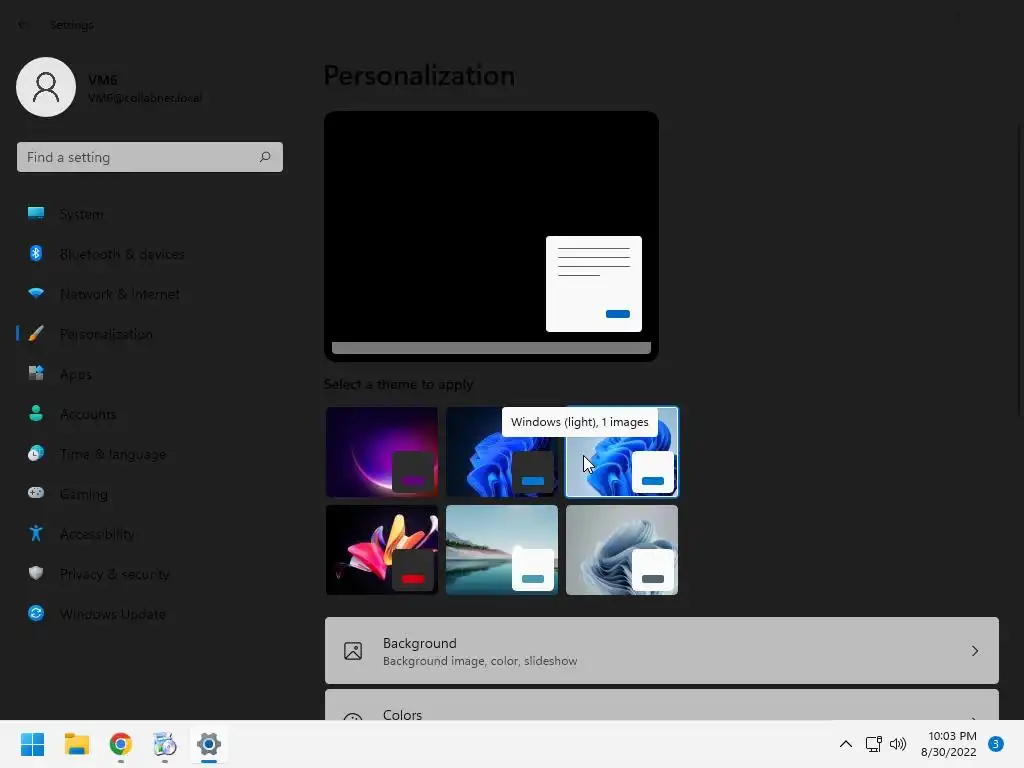
Task: Click the Personalization page heading
Action: (419, 76)
